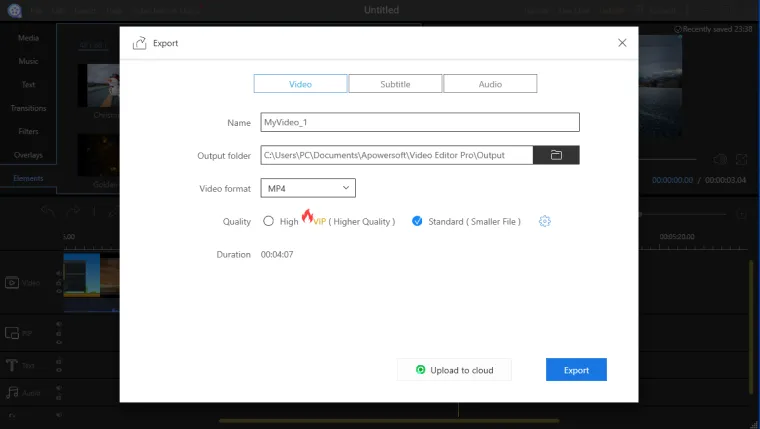Click the Upload to cloud button

pos(454,370)
